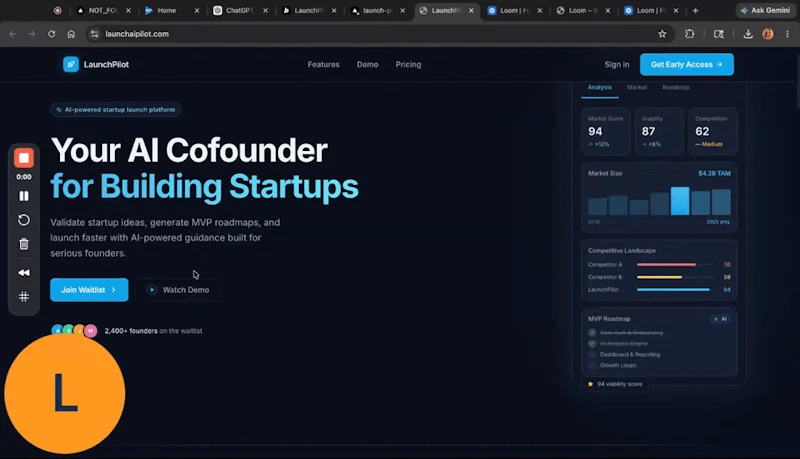Click the AI badge in the MVP Roadmap card
Screen dimensions: 800x459
(721, 319)
